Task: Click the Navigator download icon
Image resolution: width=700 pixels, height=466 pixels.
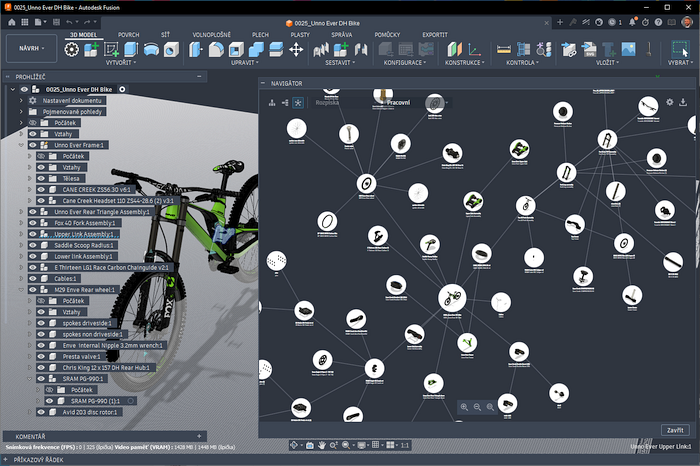Action: [683, 102]
